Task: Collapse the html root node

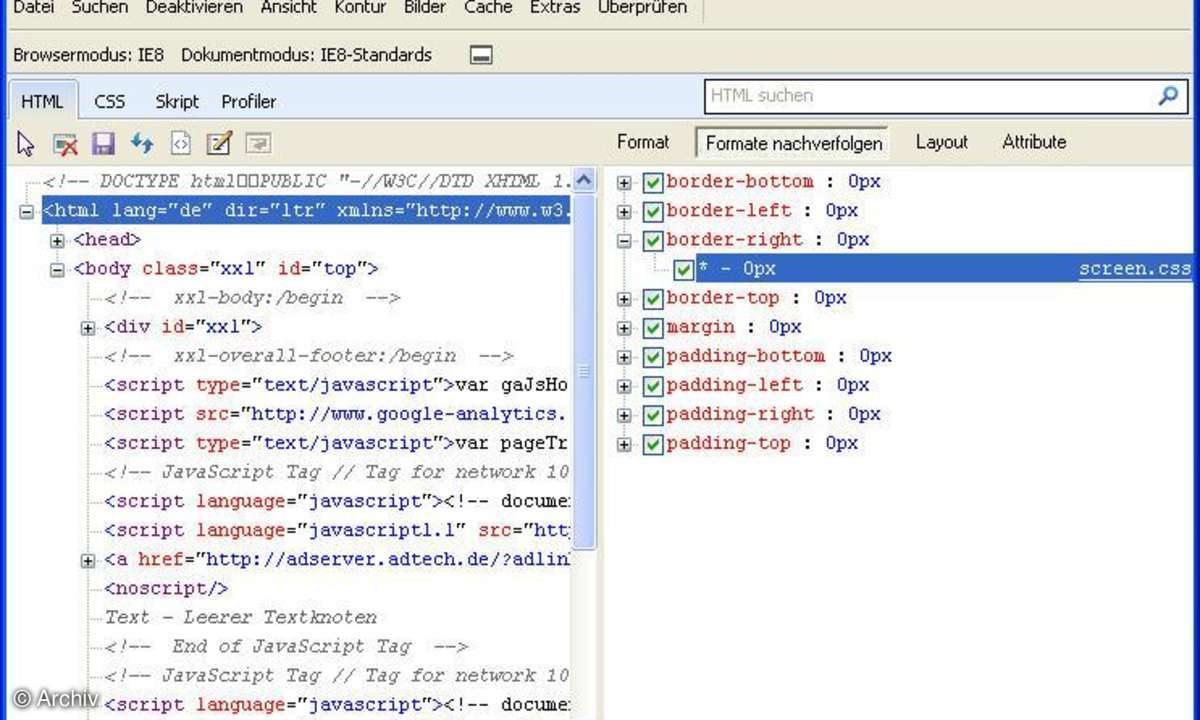Action: pyautogui.click(x=27, y=211)
